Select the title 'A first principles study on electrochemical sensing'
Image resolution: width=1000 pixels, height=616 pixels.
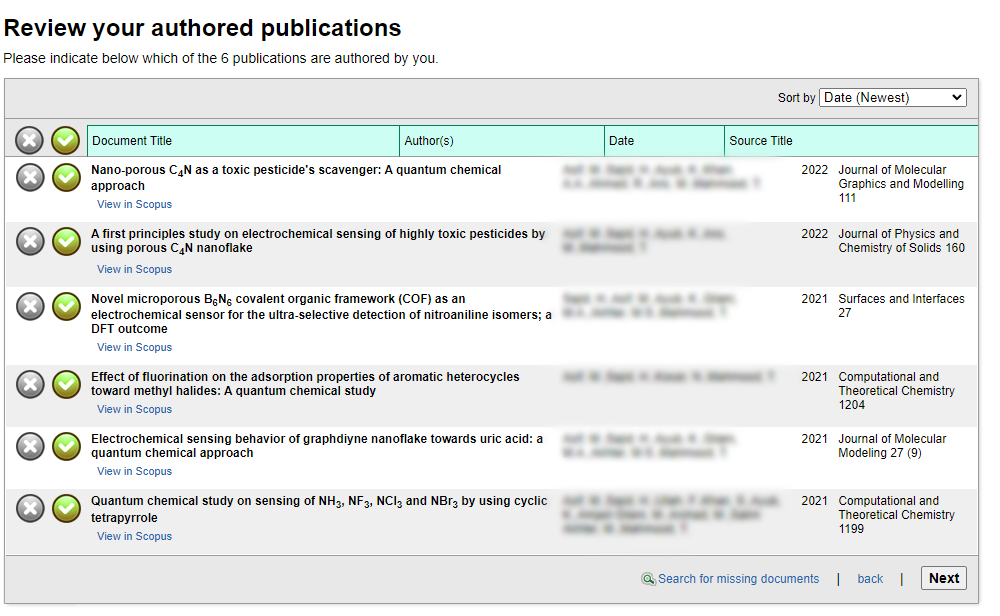318,241
